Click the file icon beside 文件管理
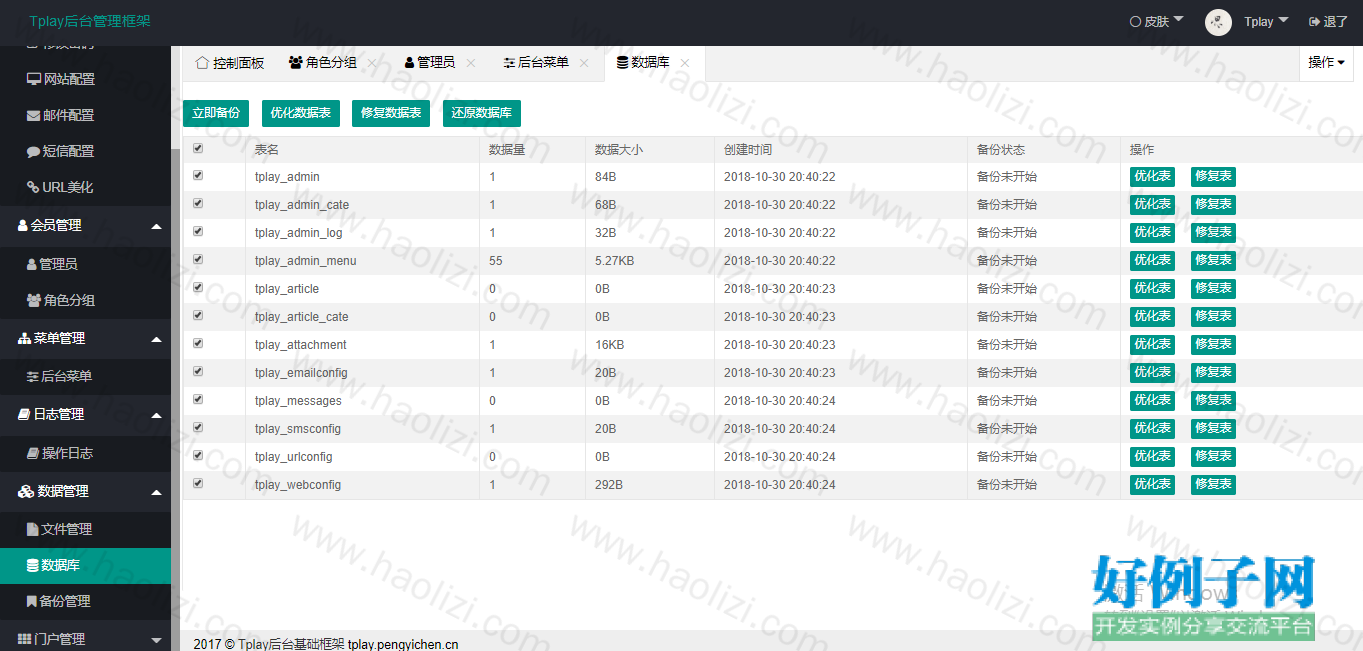 click(x=32, y=529)
